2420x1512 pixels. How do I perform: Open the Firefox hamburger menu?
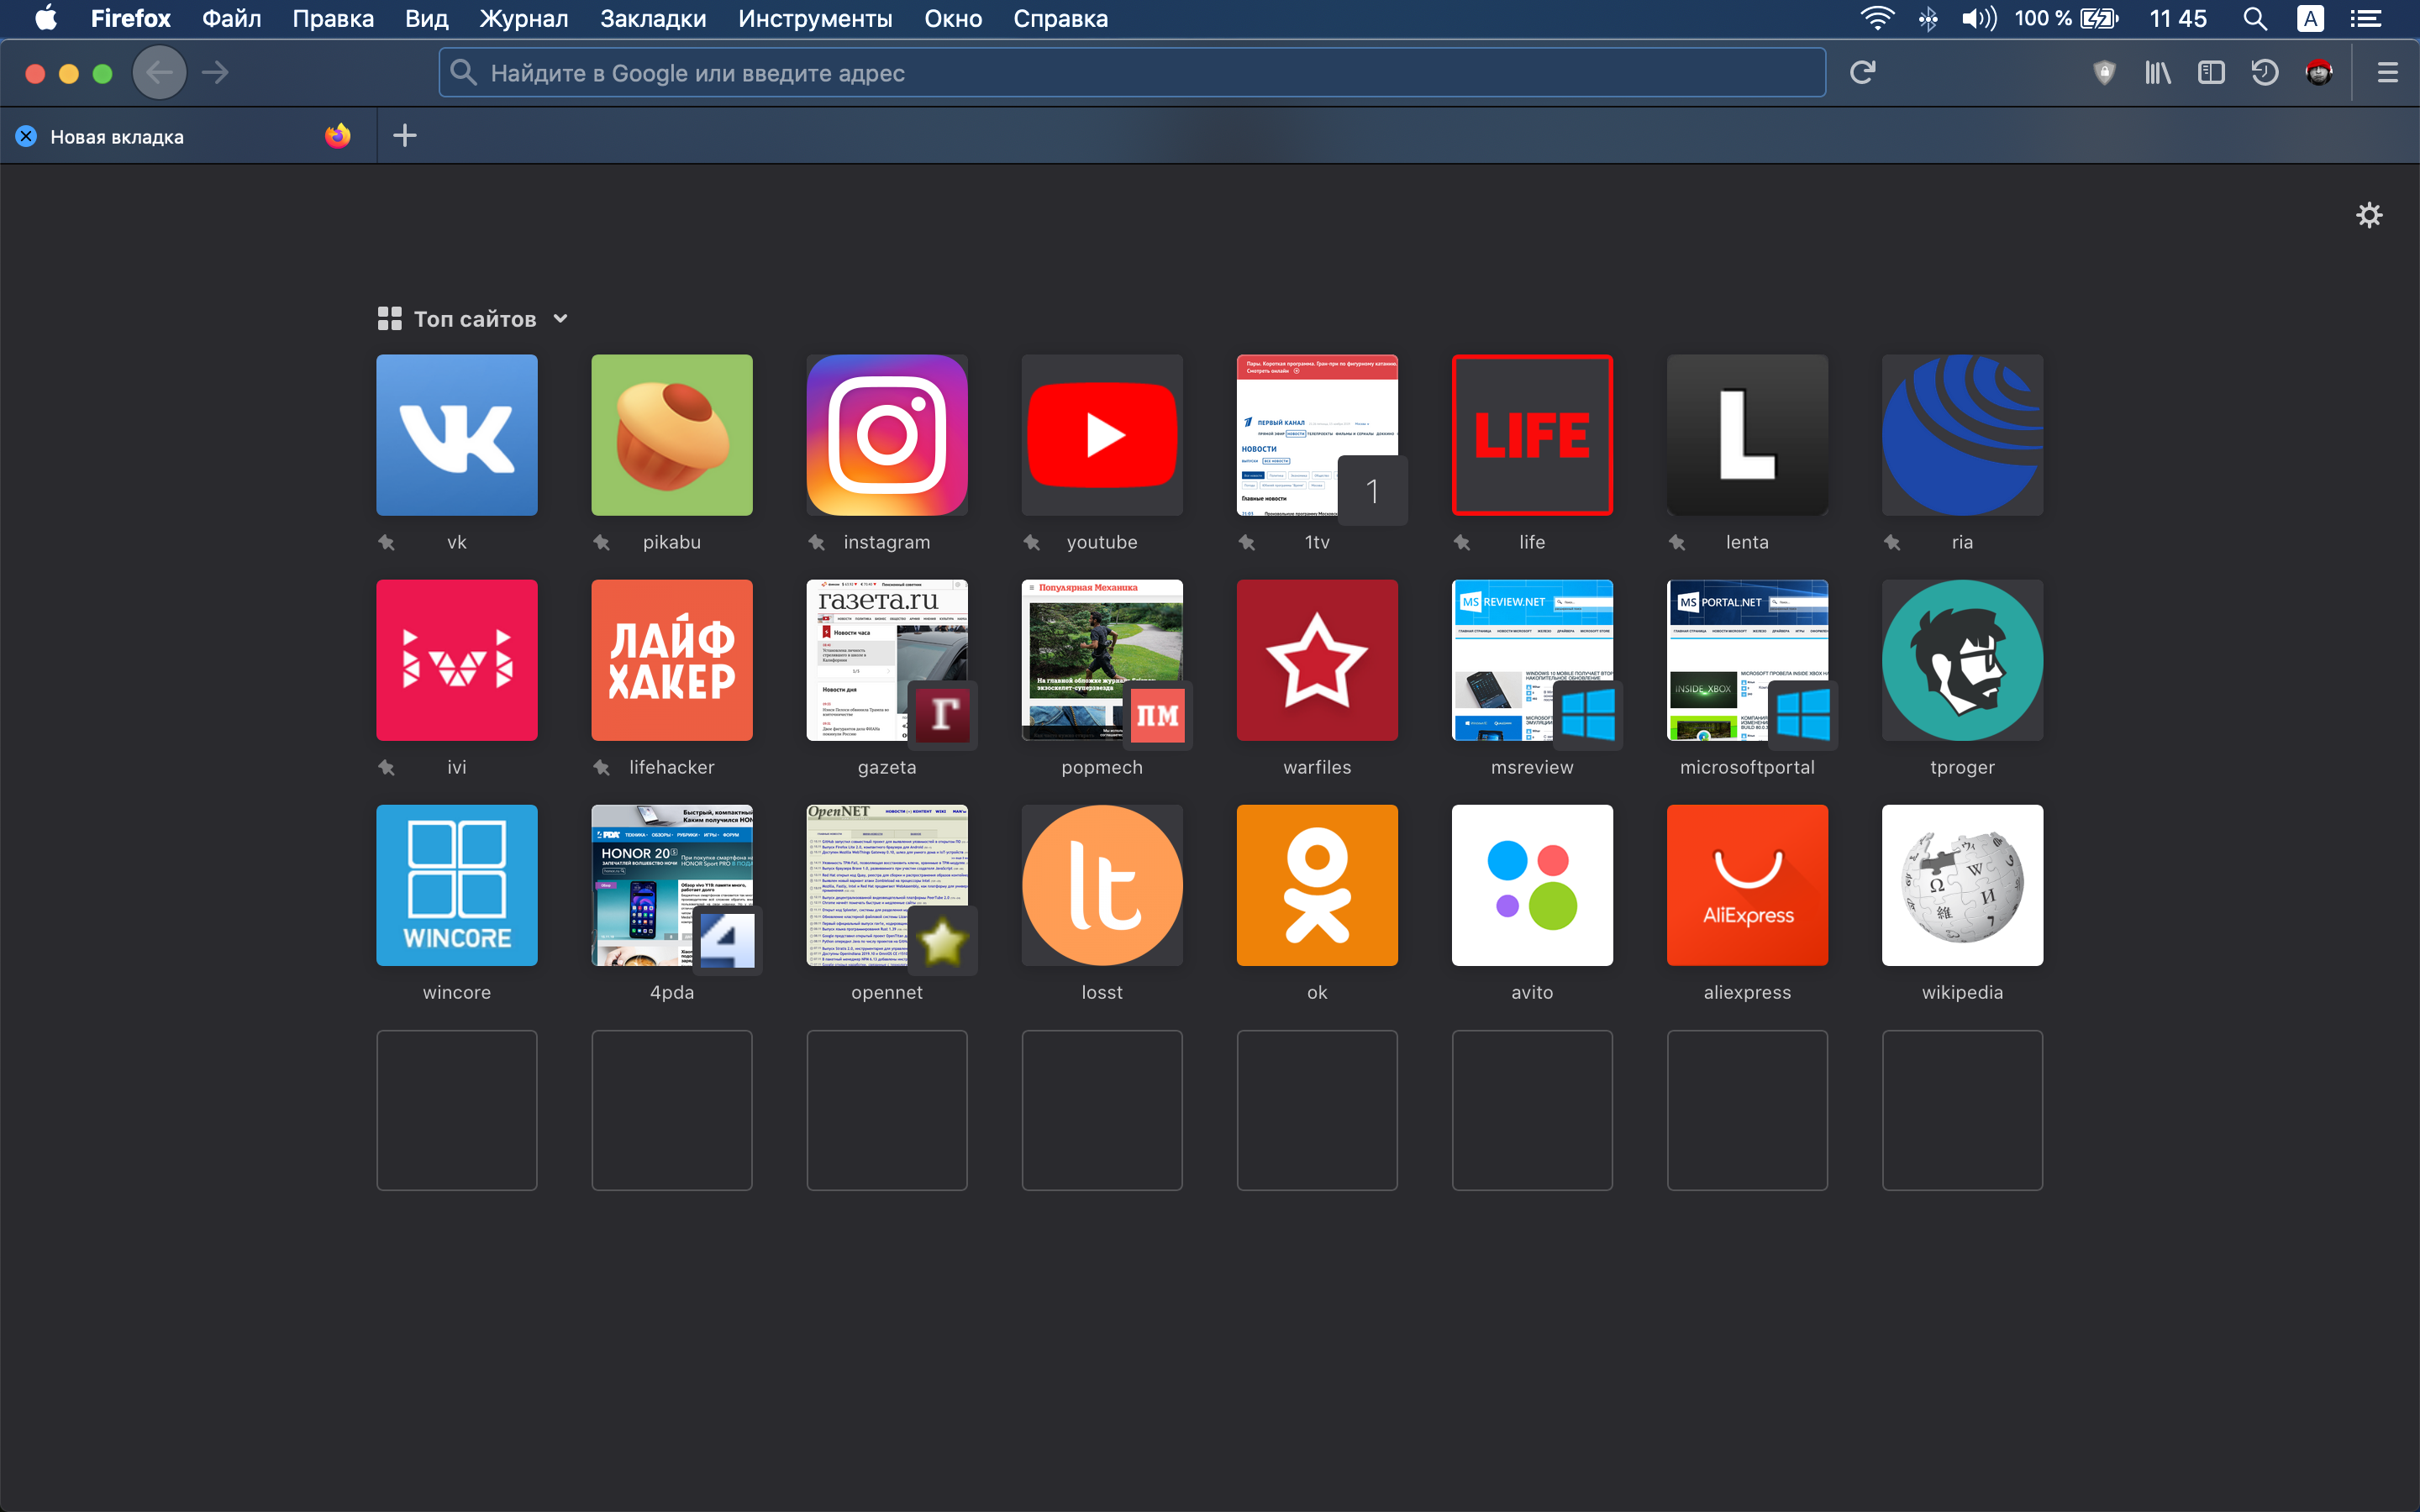2387,73
